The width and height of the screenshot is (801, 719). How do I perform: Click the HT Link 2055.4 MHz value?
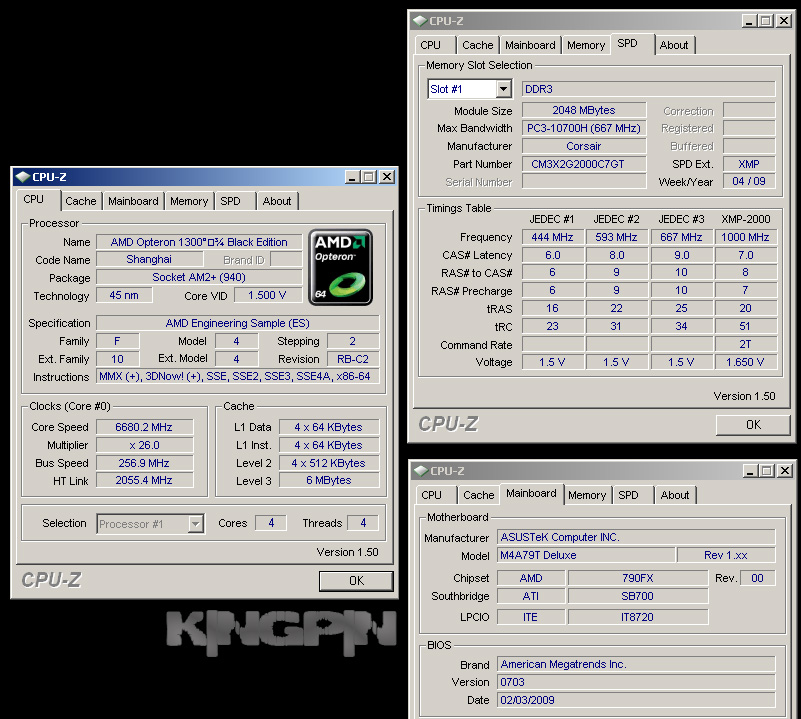pos(145,480)
